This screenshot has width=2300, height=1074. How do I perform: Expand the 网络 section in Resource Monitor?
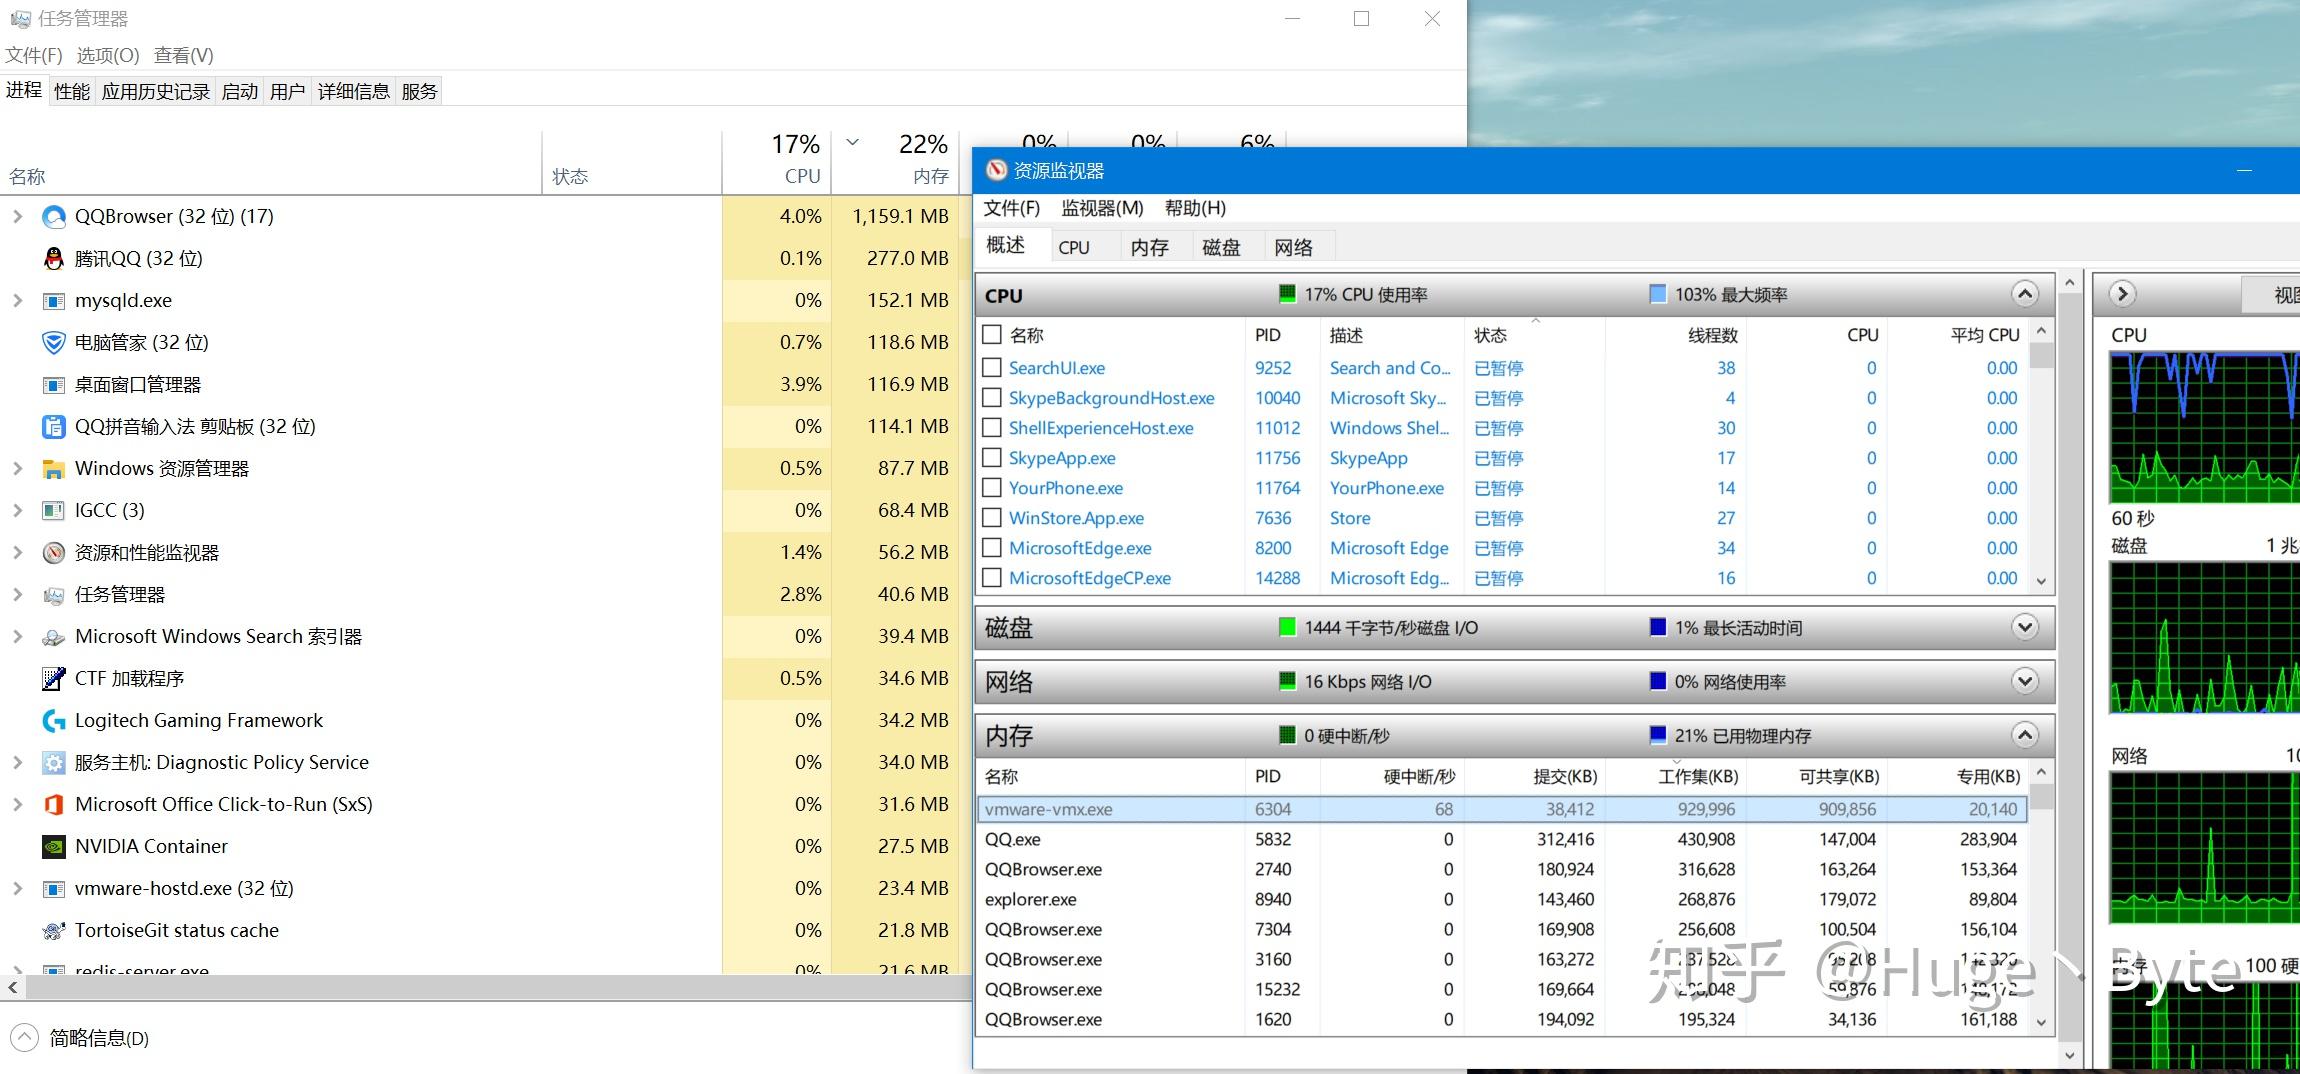(x=2025, y=681)
